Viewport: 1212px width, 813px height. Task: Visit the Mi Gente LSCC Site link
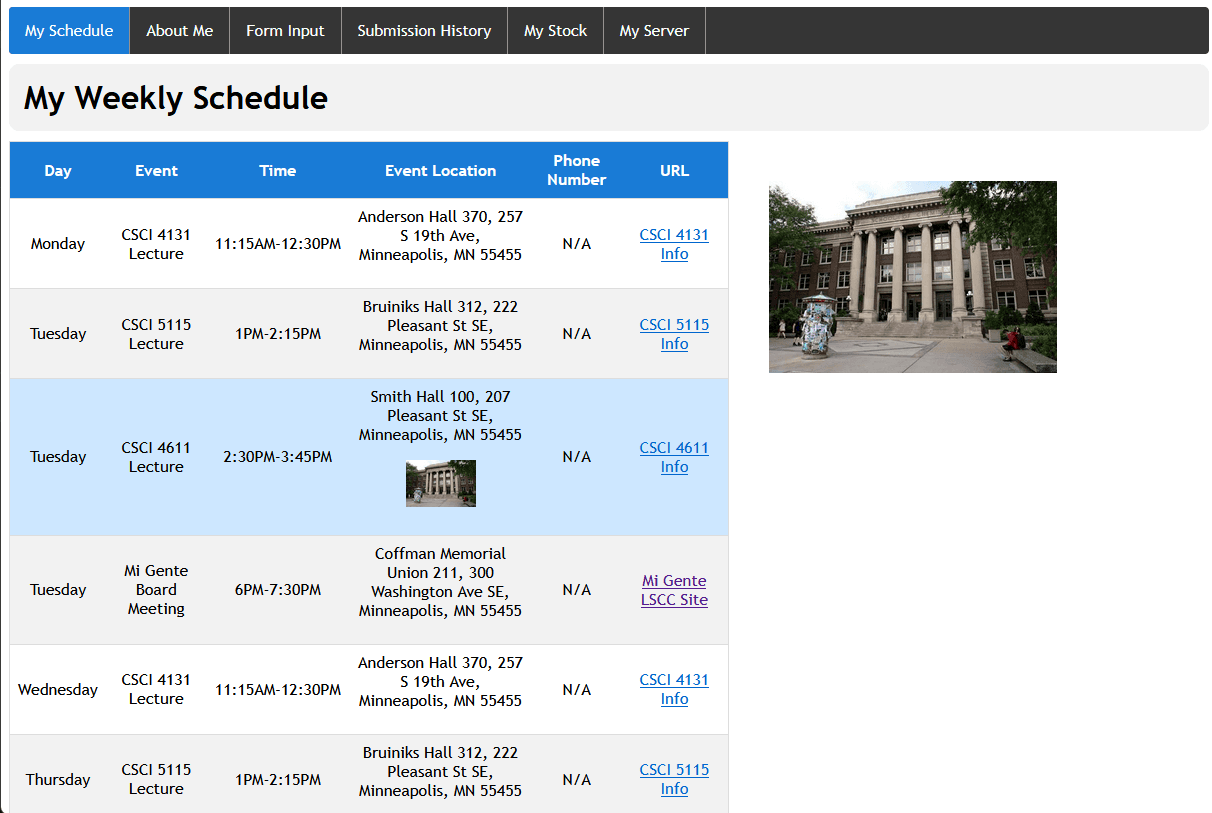pos(674,590)
